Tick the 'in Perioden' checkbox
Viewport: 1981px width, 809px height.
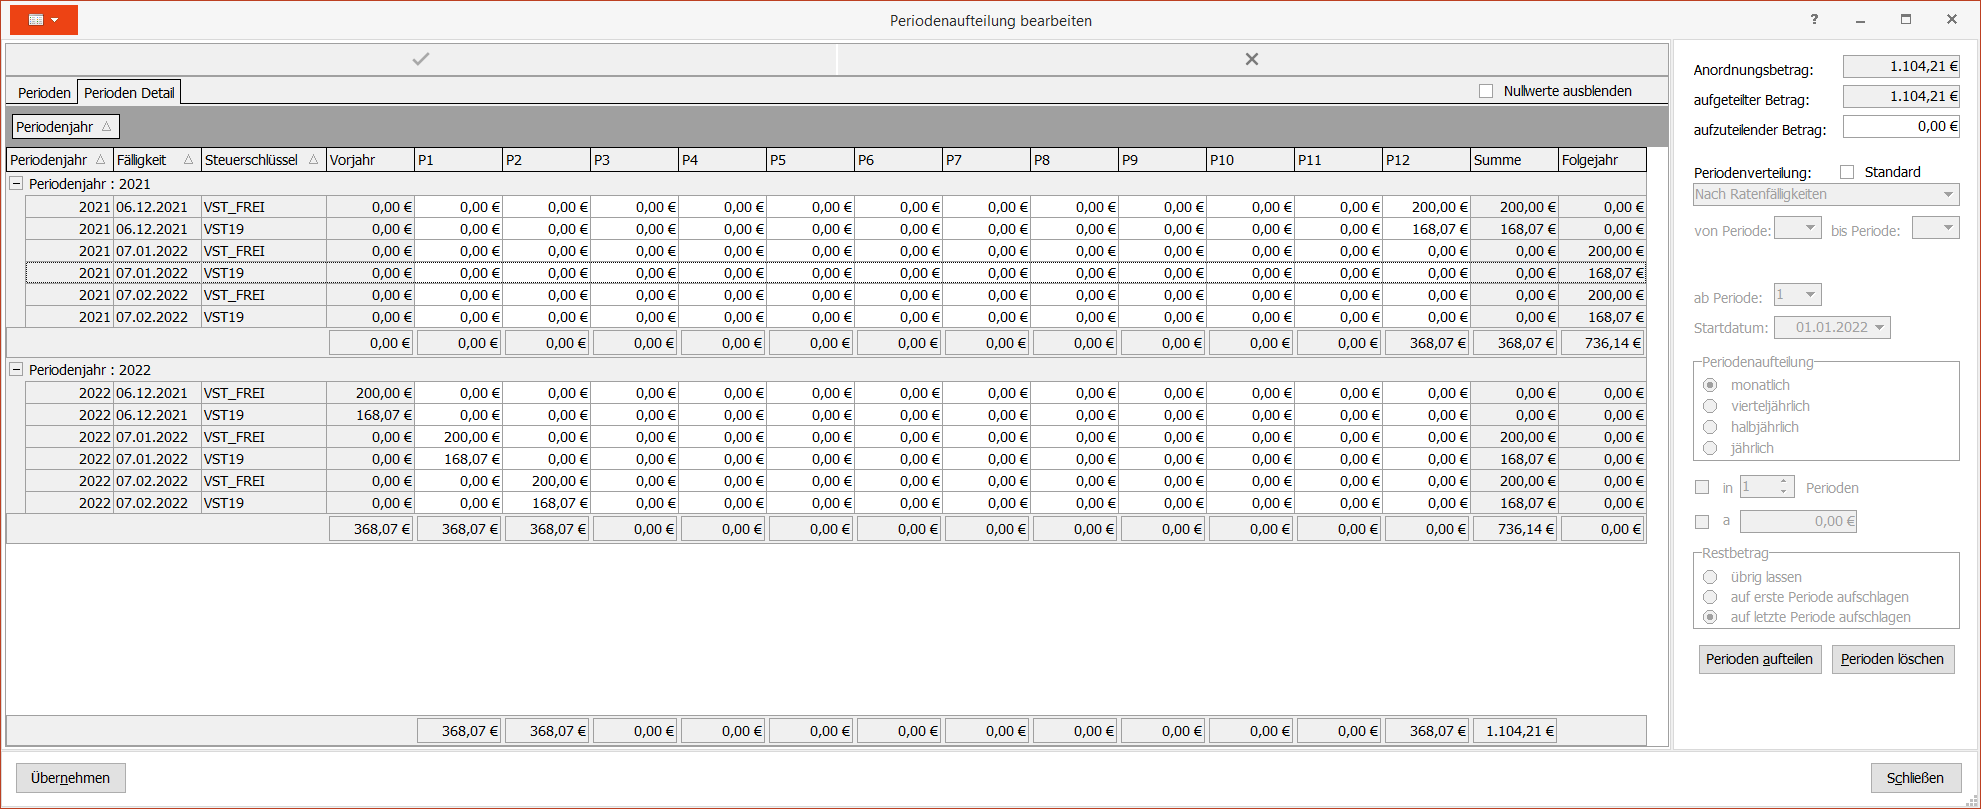click(1702, 488)
